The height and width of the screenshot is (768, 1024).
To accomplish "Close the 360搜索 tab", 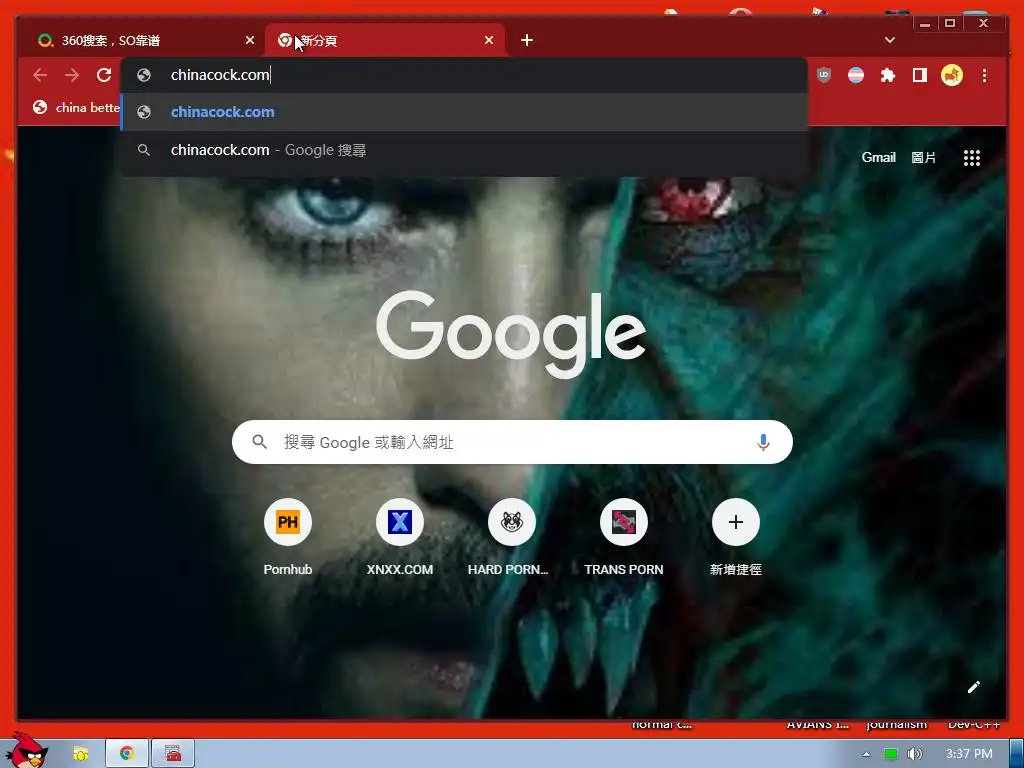I will click(249, 40).
